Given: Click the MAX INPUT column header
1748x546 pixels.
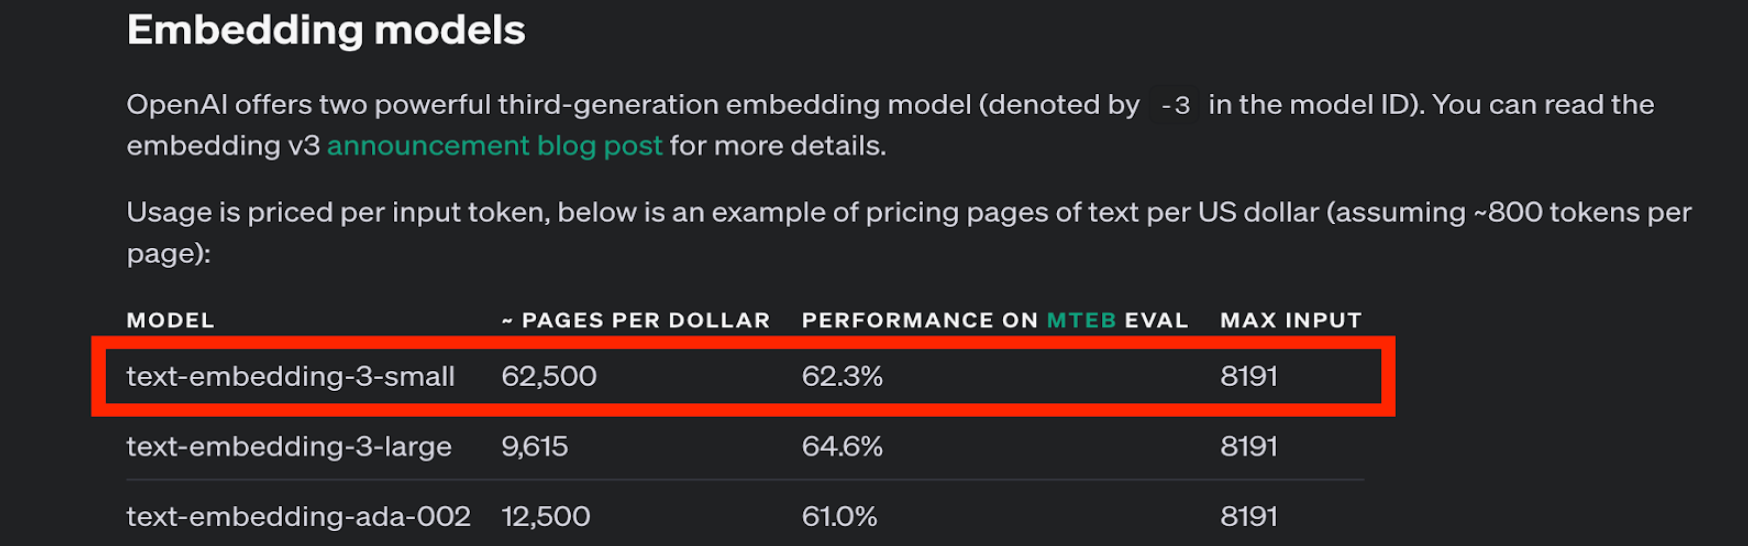Looking at the screenshot, I should (1290, 320).
